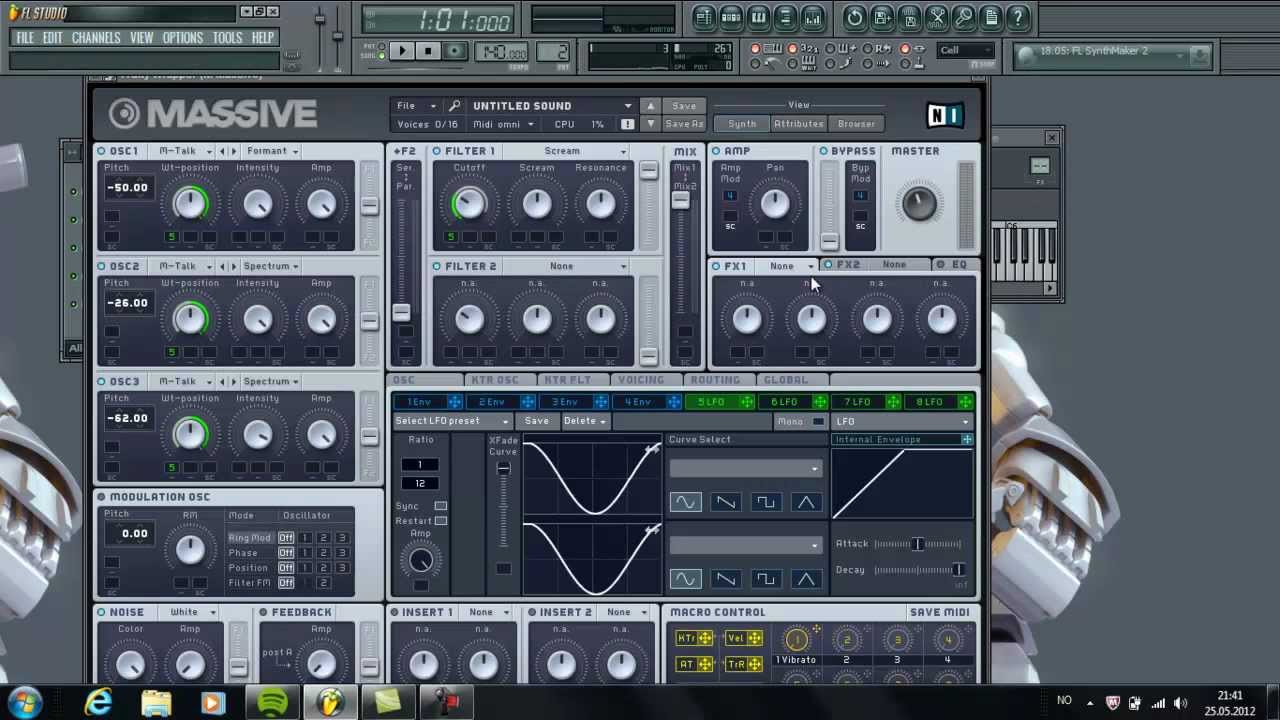Viewport: 1280px width, 720px height.
Task: Click the LFO preset Save button
Action: 537,421
